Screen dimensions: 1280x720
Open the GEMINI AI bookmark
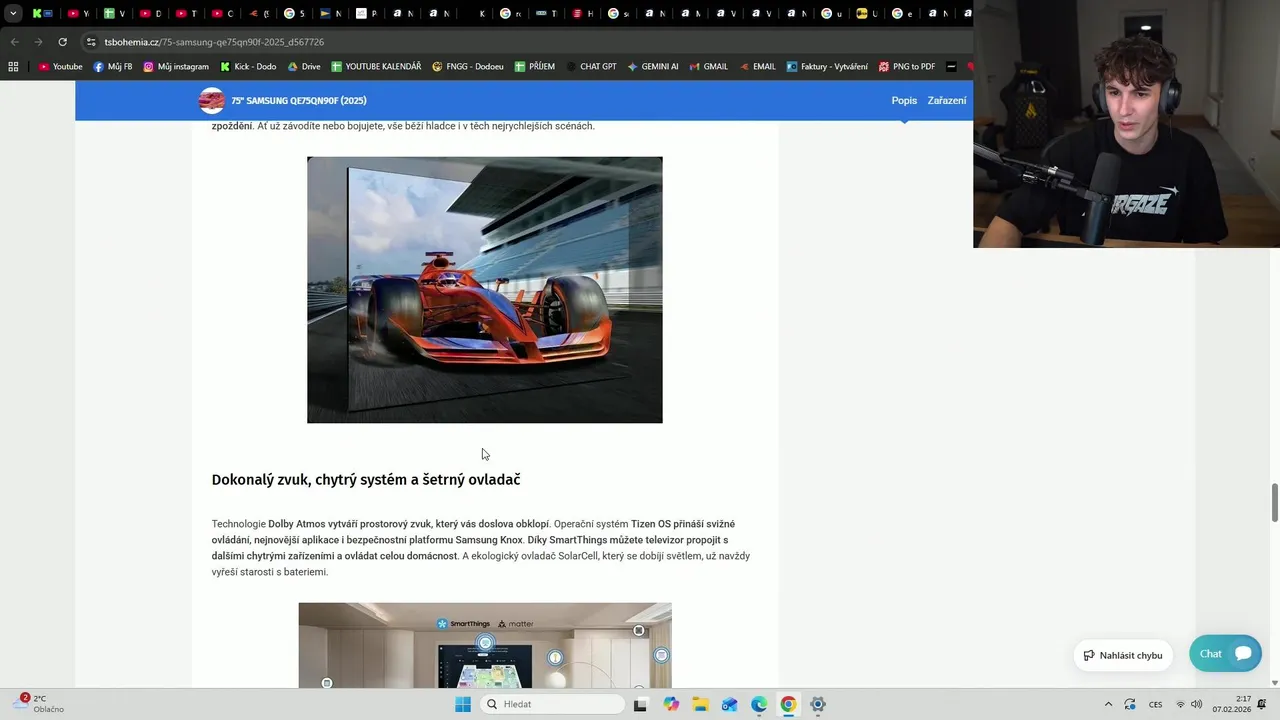click(x=653, y=67)
